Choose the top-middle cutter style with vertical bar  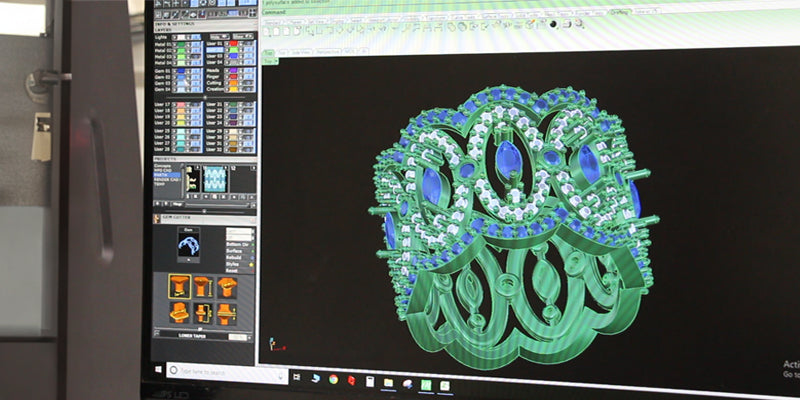tap(203, 286)
